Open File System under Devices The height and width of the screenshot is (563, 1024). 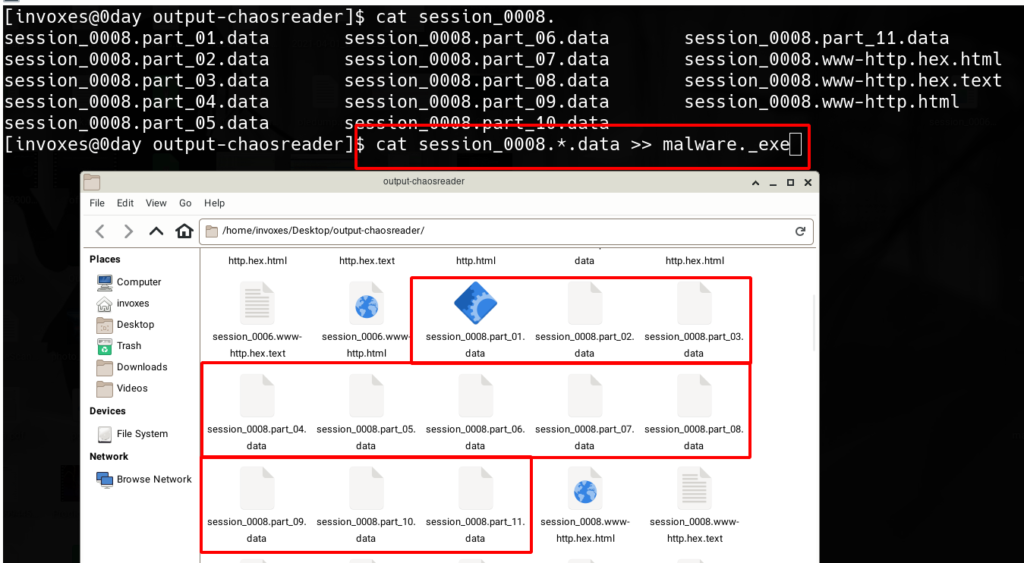pyautogui.click(x=133, y=434)
